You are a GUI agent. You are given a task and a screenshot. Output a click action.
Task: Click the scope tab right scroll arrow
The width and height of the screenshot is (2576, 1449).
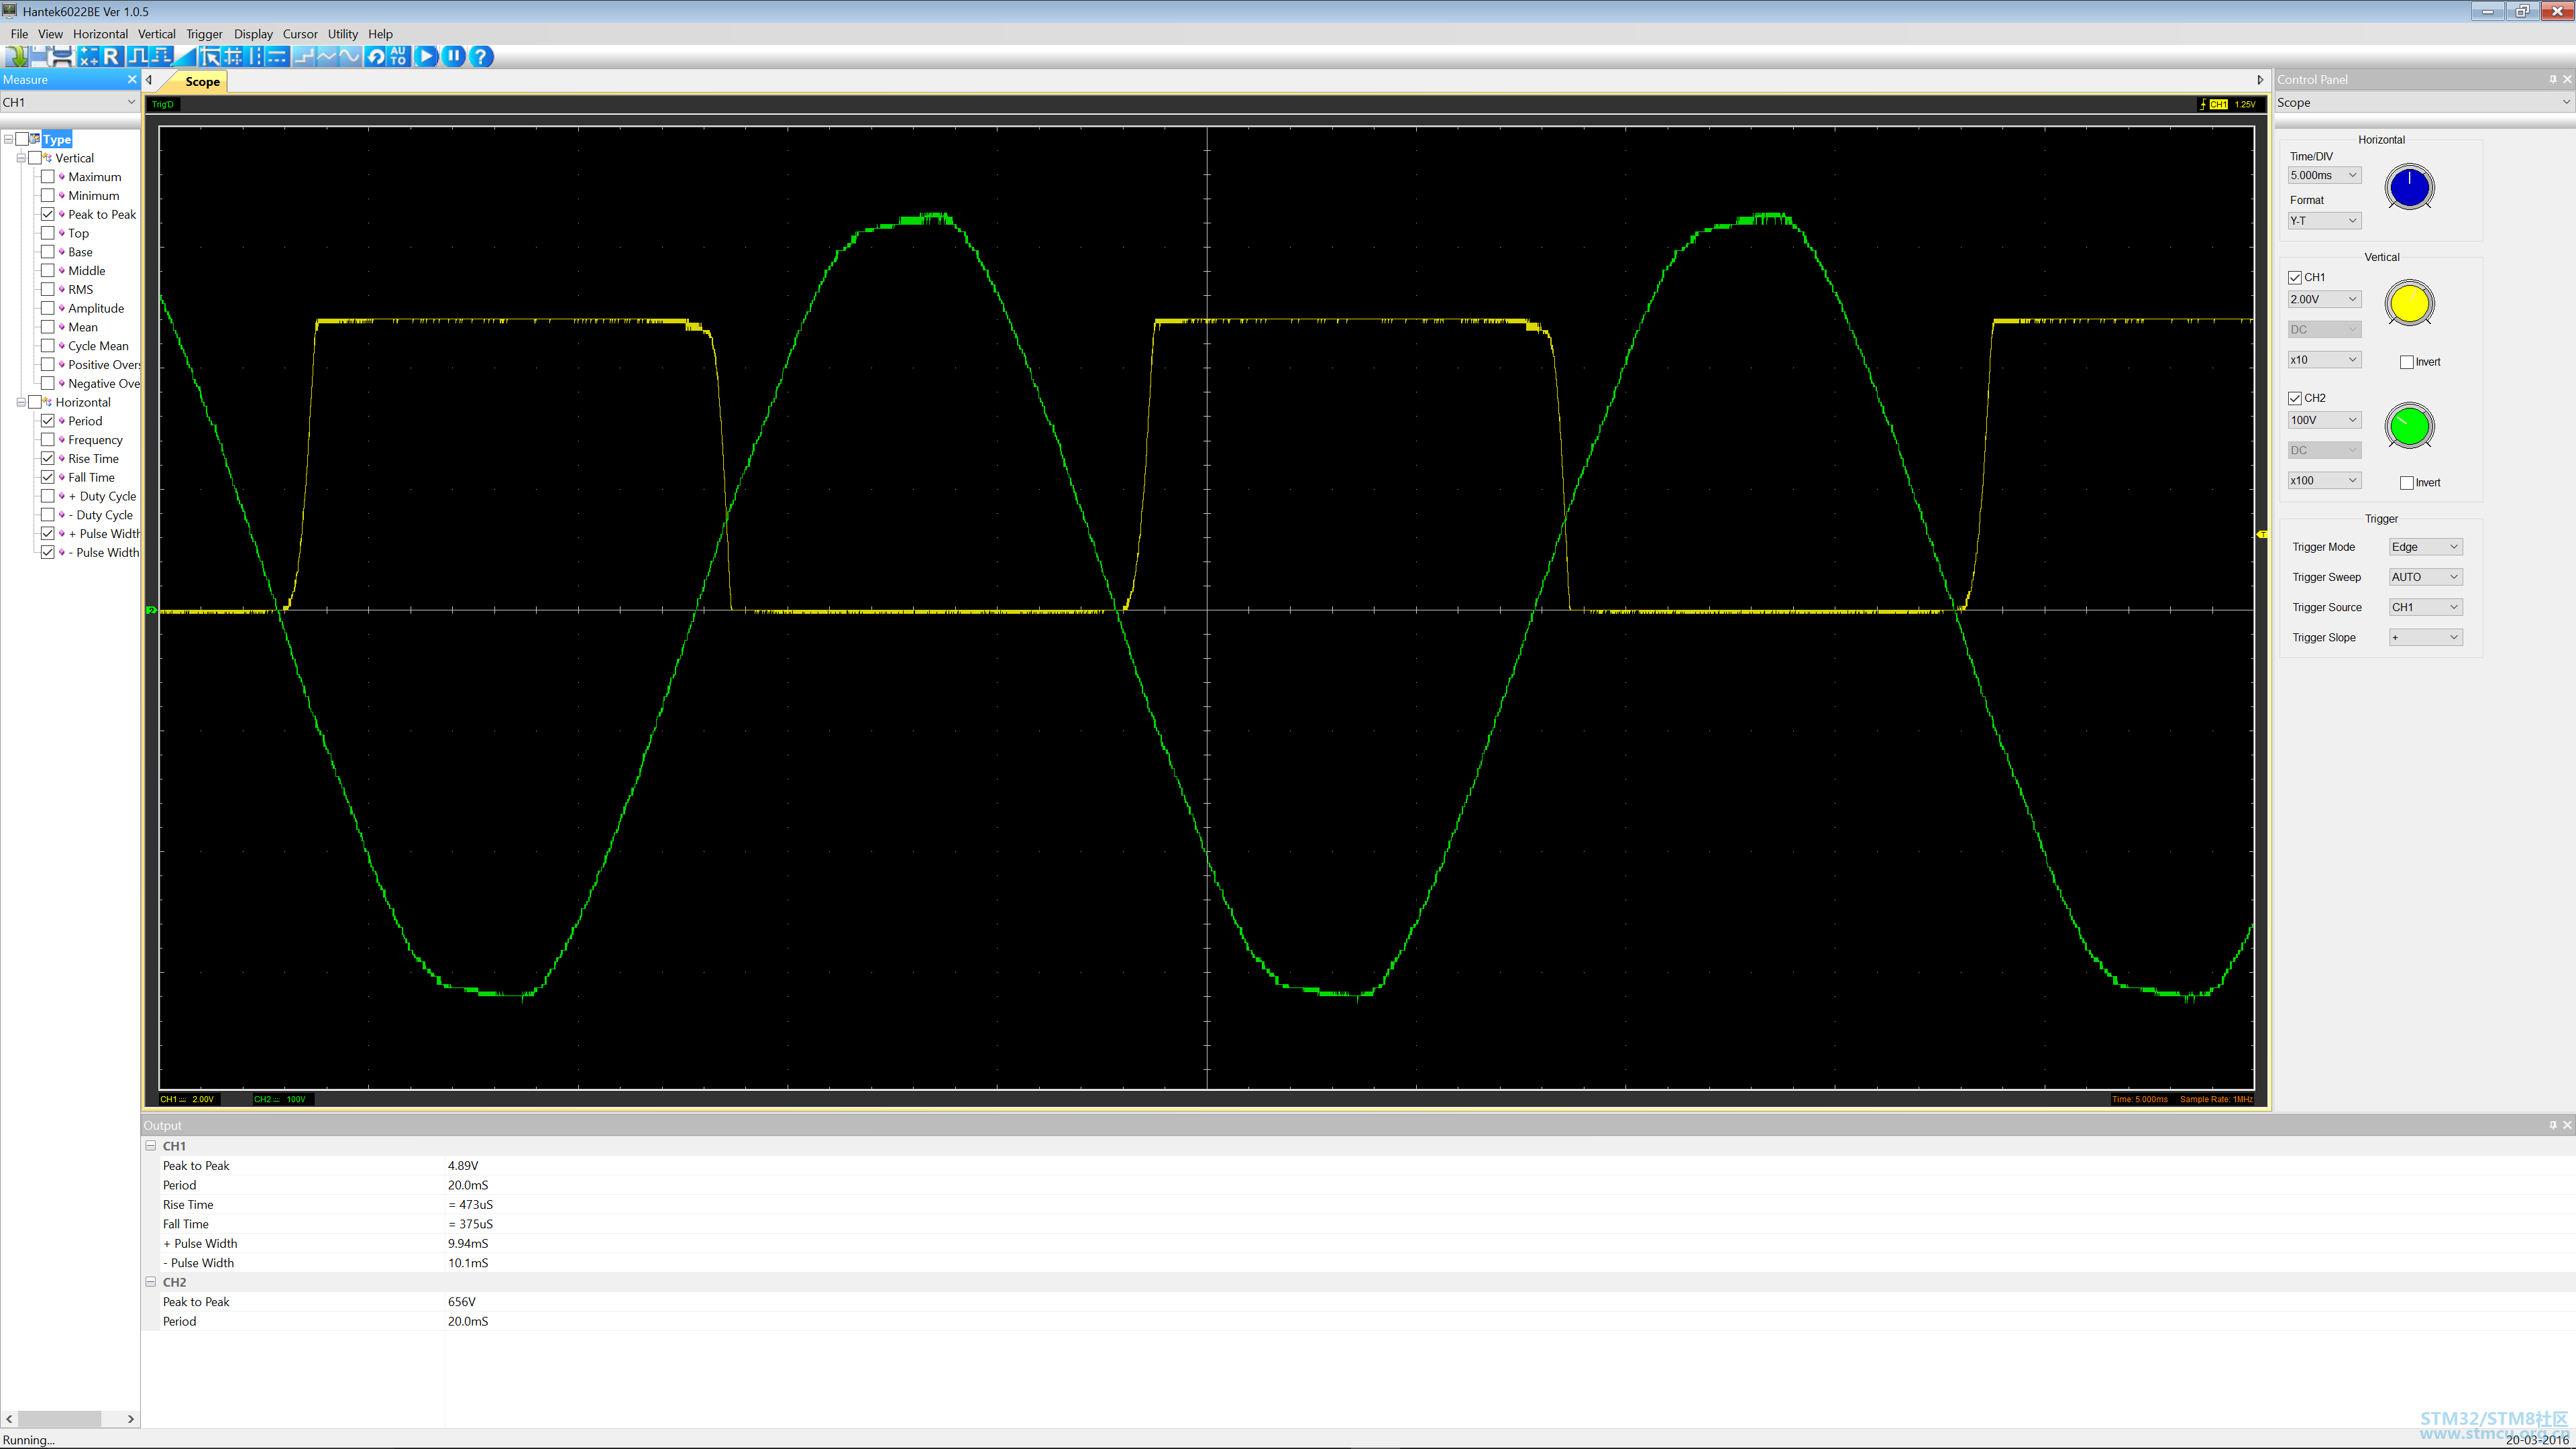2260,80
